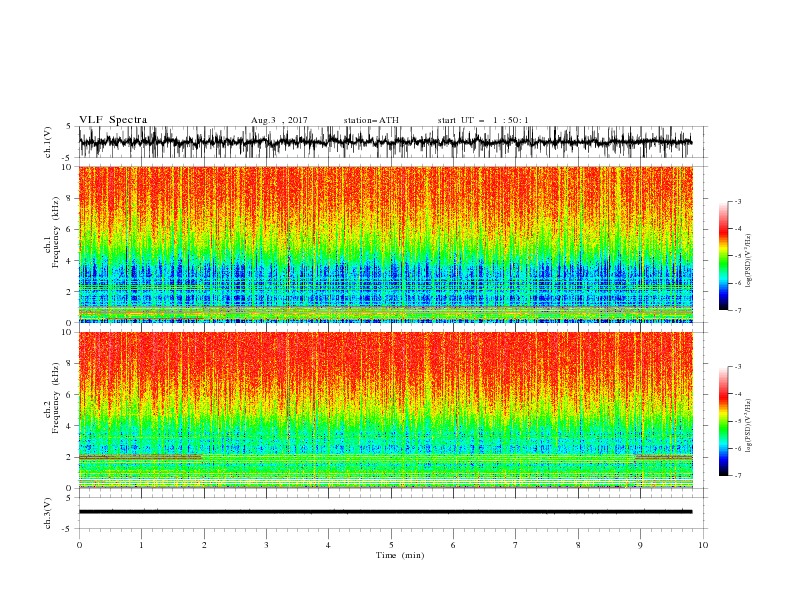Click time axis tick label "5"
This screenshot has height=612, width=792.
point(391,545)
